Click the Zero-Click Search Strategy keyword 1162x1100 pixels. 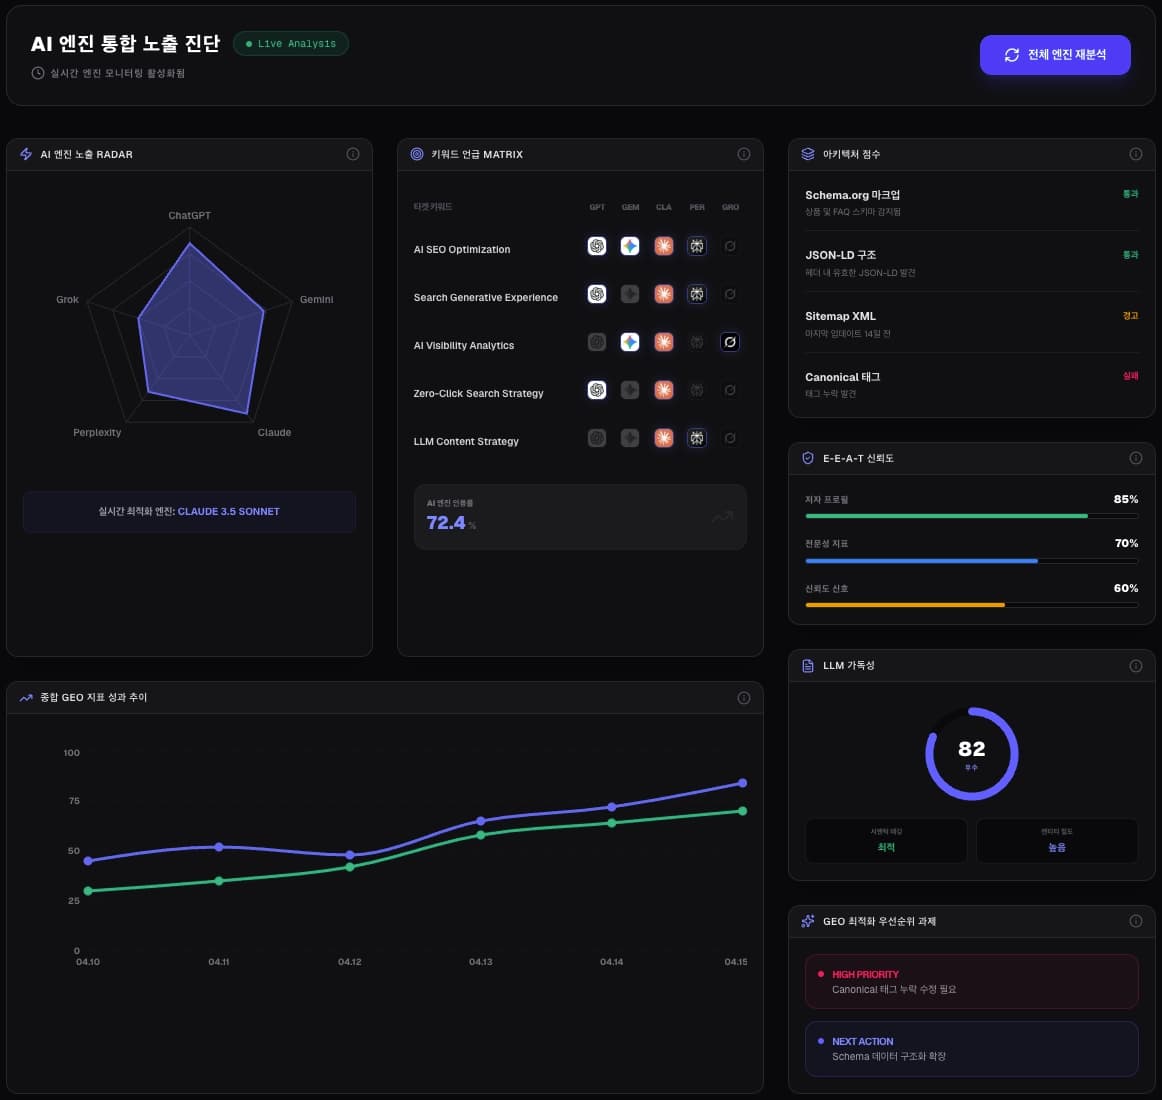[x=478, y=393]
